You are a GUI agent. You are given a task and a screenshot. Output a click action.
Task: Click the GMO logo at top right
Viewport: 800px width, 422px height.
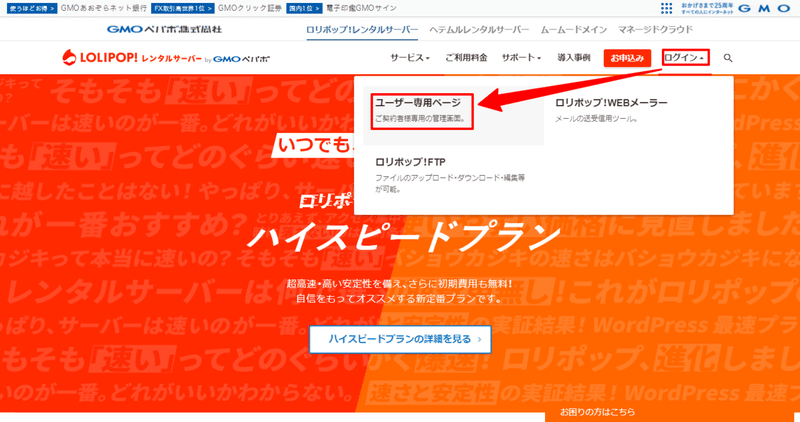click(764, 8)
